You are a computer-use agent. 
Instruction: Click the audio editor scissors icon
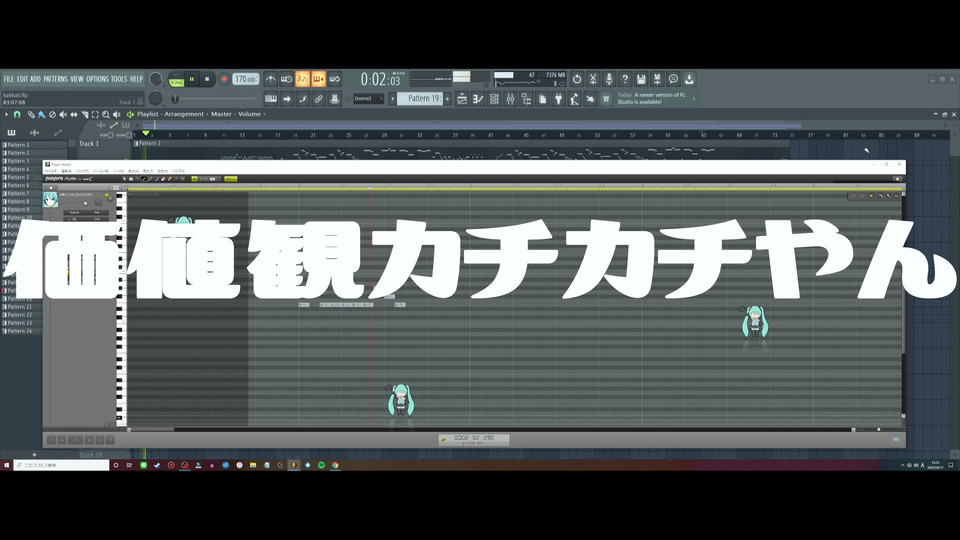(593, 79)
